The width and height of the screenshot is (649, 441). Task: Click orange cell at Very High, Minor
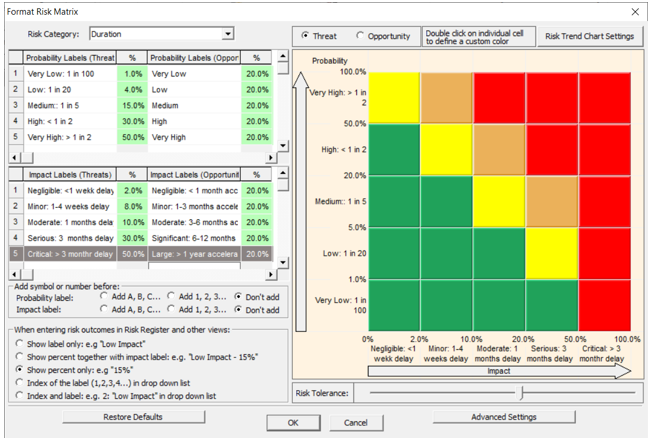point(447,98)
